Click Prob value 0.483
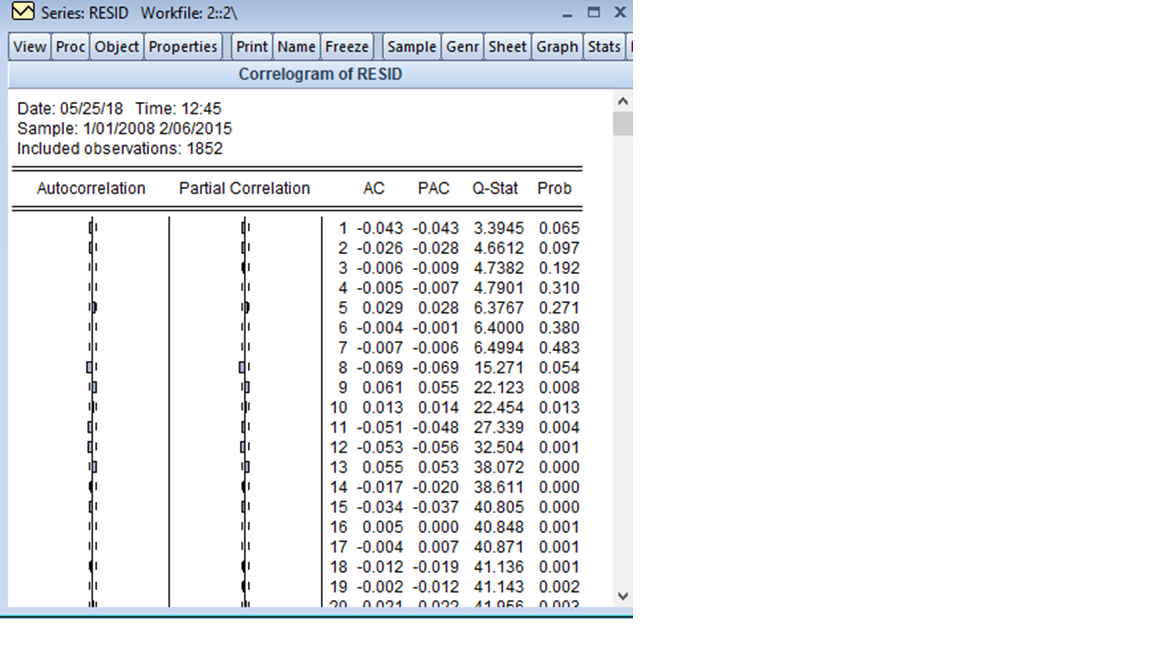 pos(559,348)
